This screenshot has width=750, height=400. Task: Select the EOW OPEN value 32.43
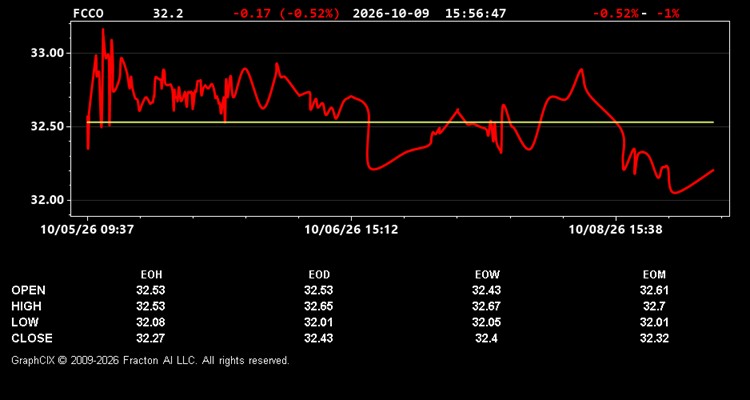click(x=486, y=290)
